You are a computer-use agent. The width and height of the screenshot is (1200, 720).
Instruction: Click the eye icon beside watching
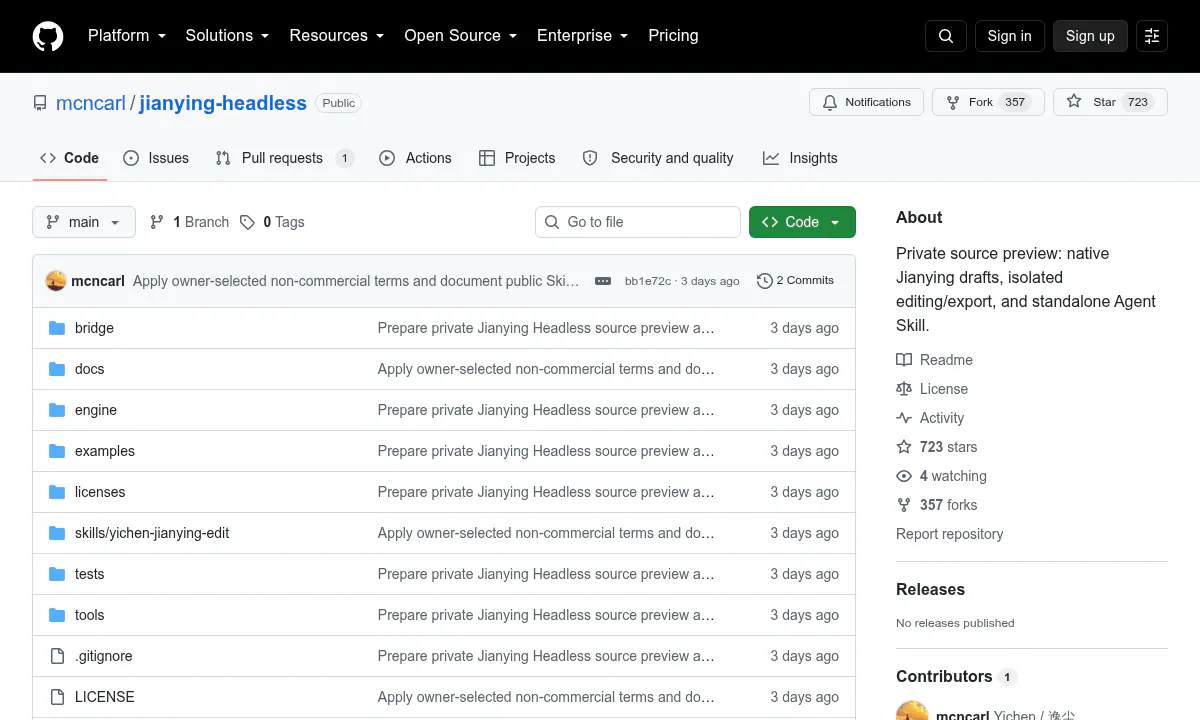[x=904, y=476]
